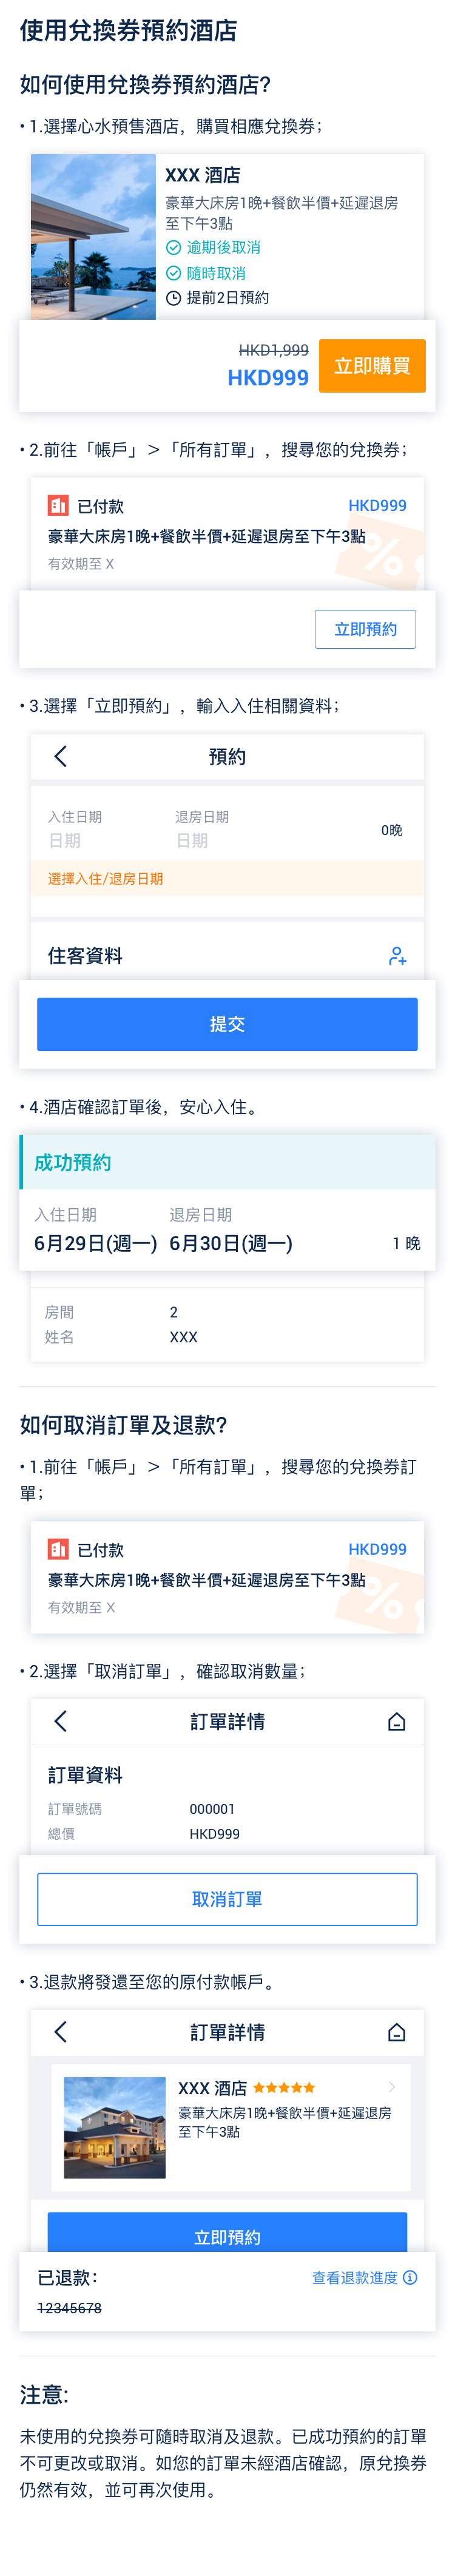Screen dimensions: 455x2576
Task: Select 入住日期 date field
Action: click(76, 830)
